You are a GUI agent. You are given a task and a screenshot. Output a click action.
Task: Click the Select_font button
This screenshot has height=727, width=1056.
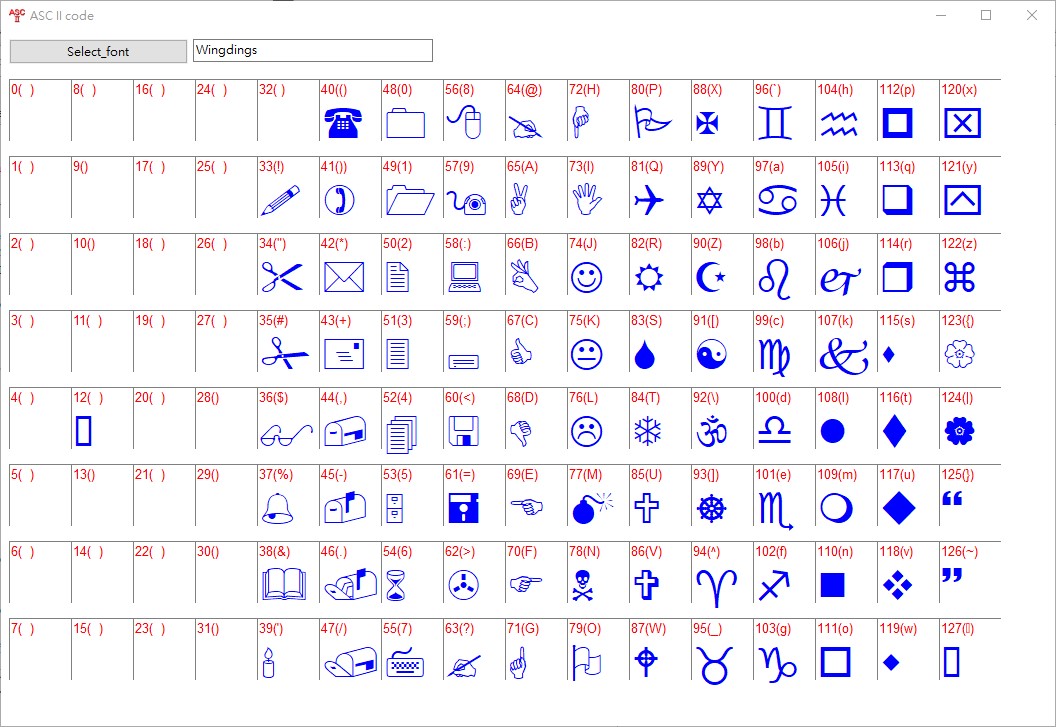(98, 51)
